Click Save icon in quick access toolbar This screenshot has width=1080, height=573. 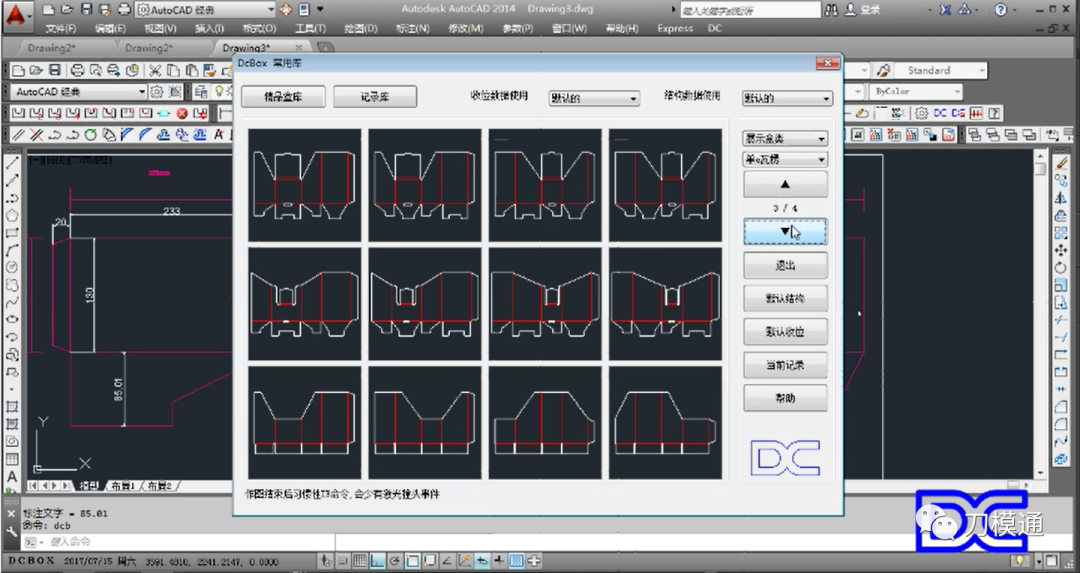click(86, 10)
